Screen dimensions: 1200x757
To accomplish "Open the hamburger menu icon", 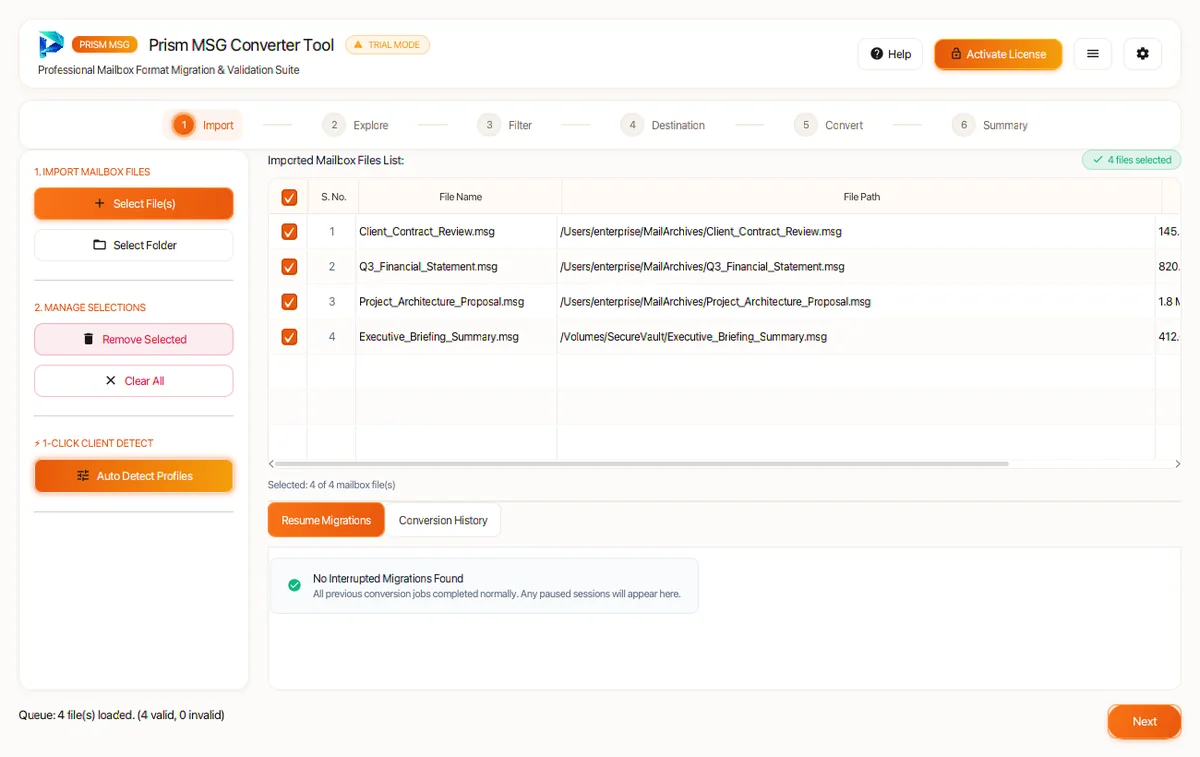I will tap(1093, 54).
